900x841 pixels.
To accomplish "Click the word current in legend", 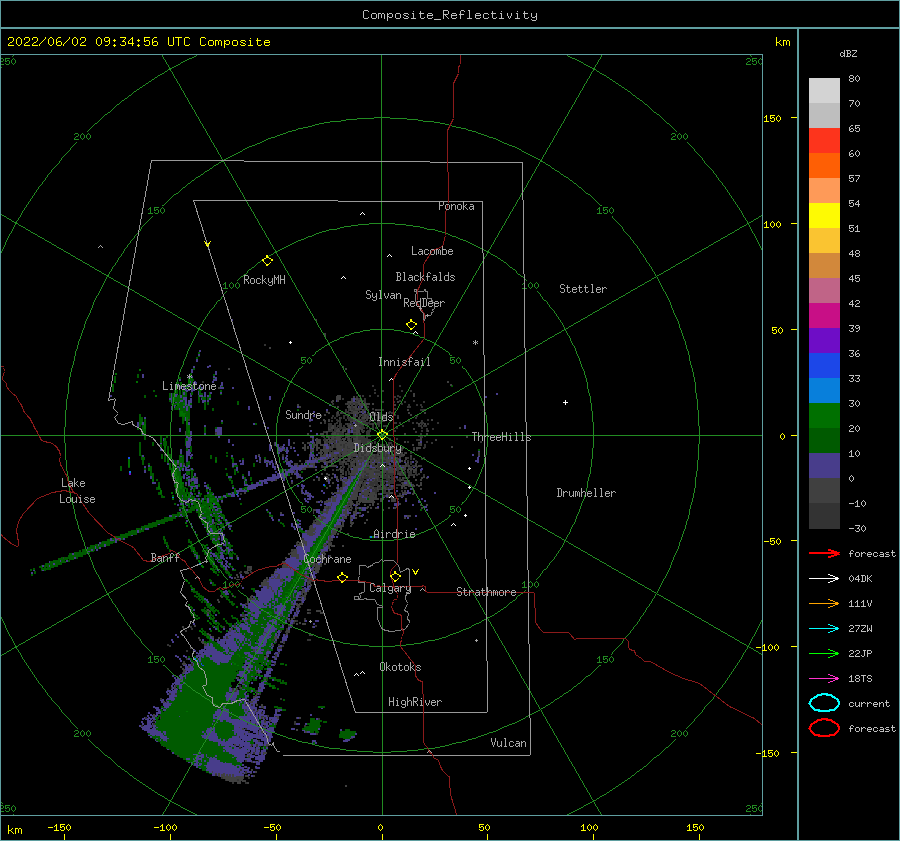I will 869,703.
